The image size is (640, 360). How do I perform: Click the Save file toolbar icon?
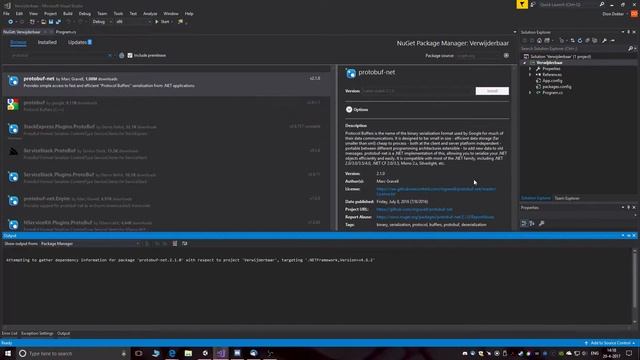point(51,22)
